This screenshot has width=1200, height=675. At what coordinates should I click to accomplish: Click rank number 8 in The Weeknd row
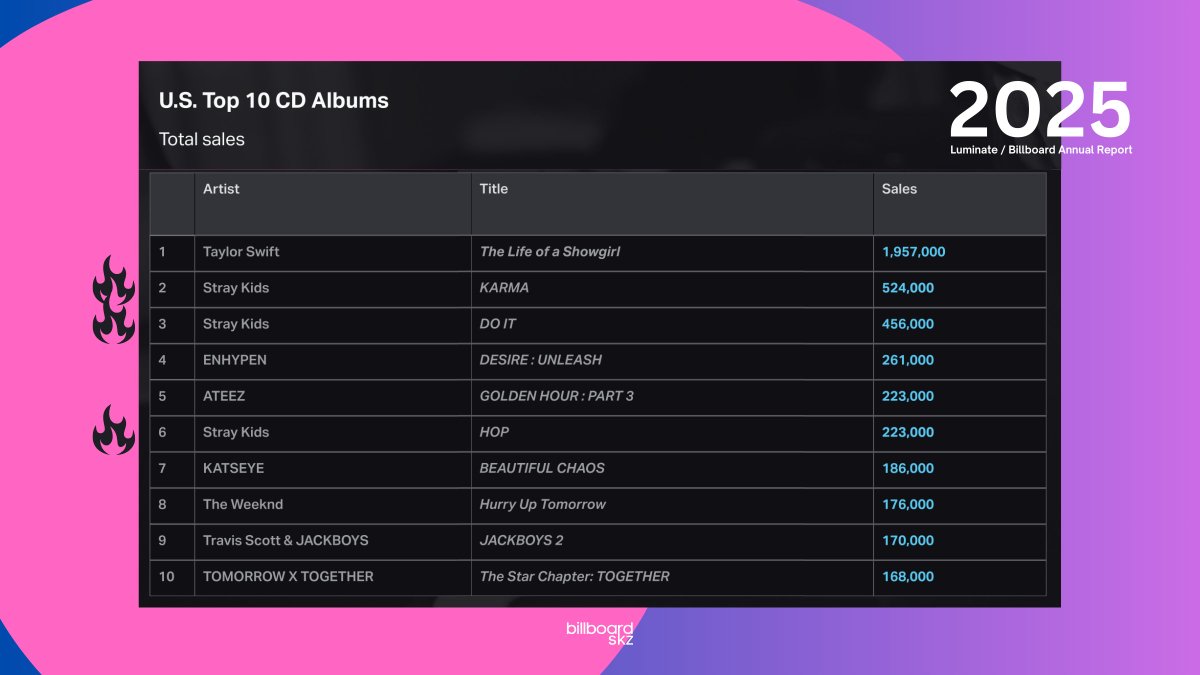163,504
